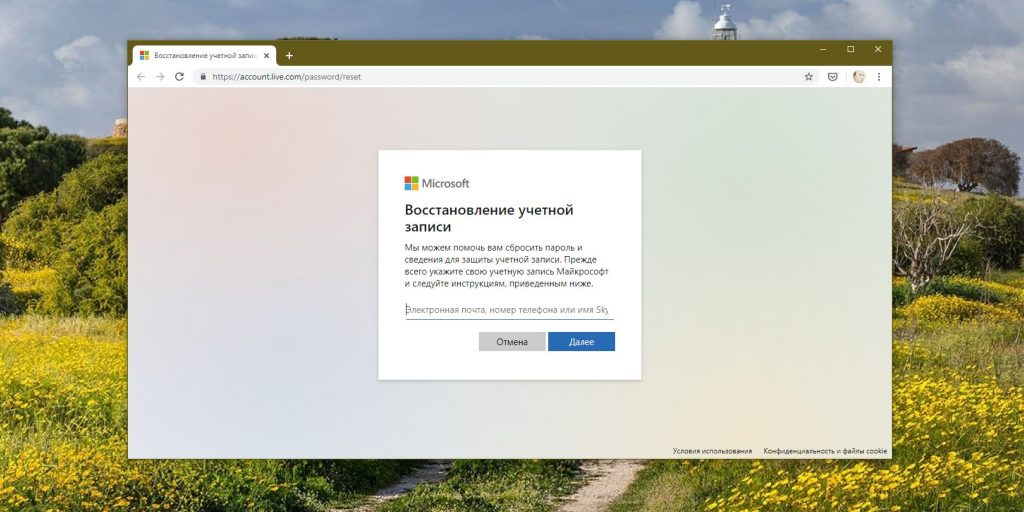Open a new tab with plus button
Viewport: 1024px width, 512px height.
pos(289,56)
